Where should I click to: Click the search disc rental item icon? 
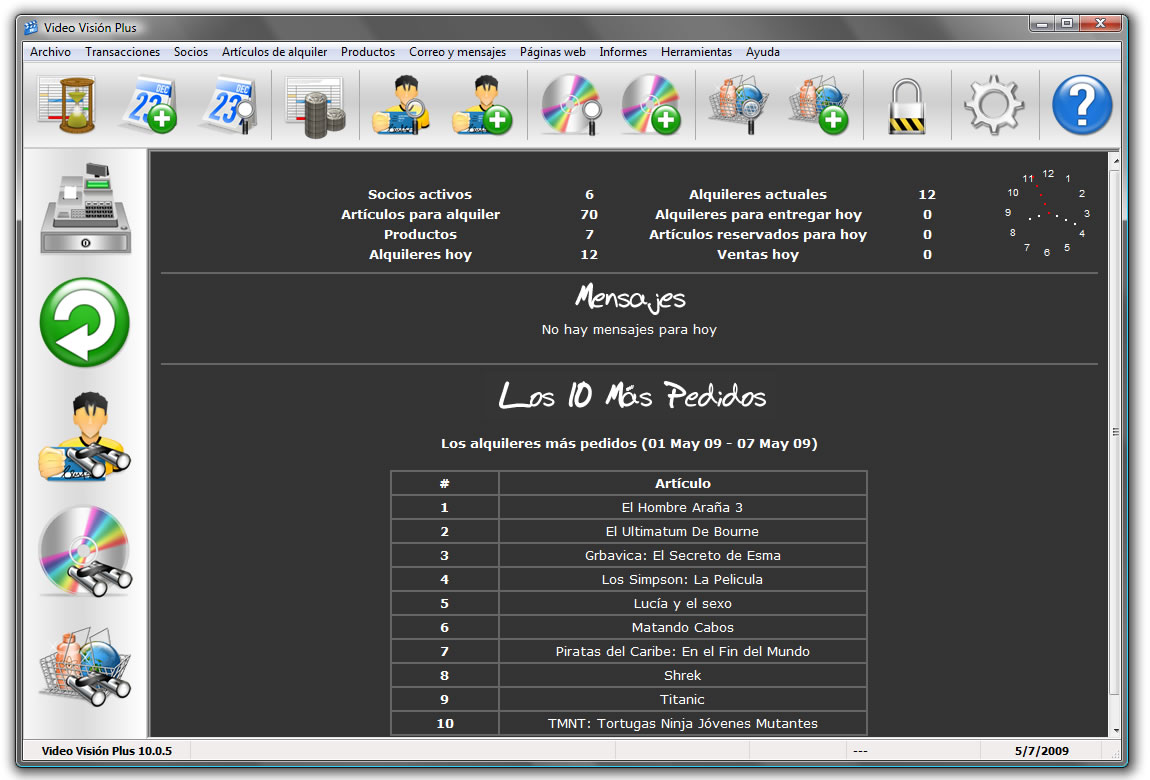[571, 106]
